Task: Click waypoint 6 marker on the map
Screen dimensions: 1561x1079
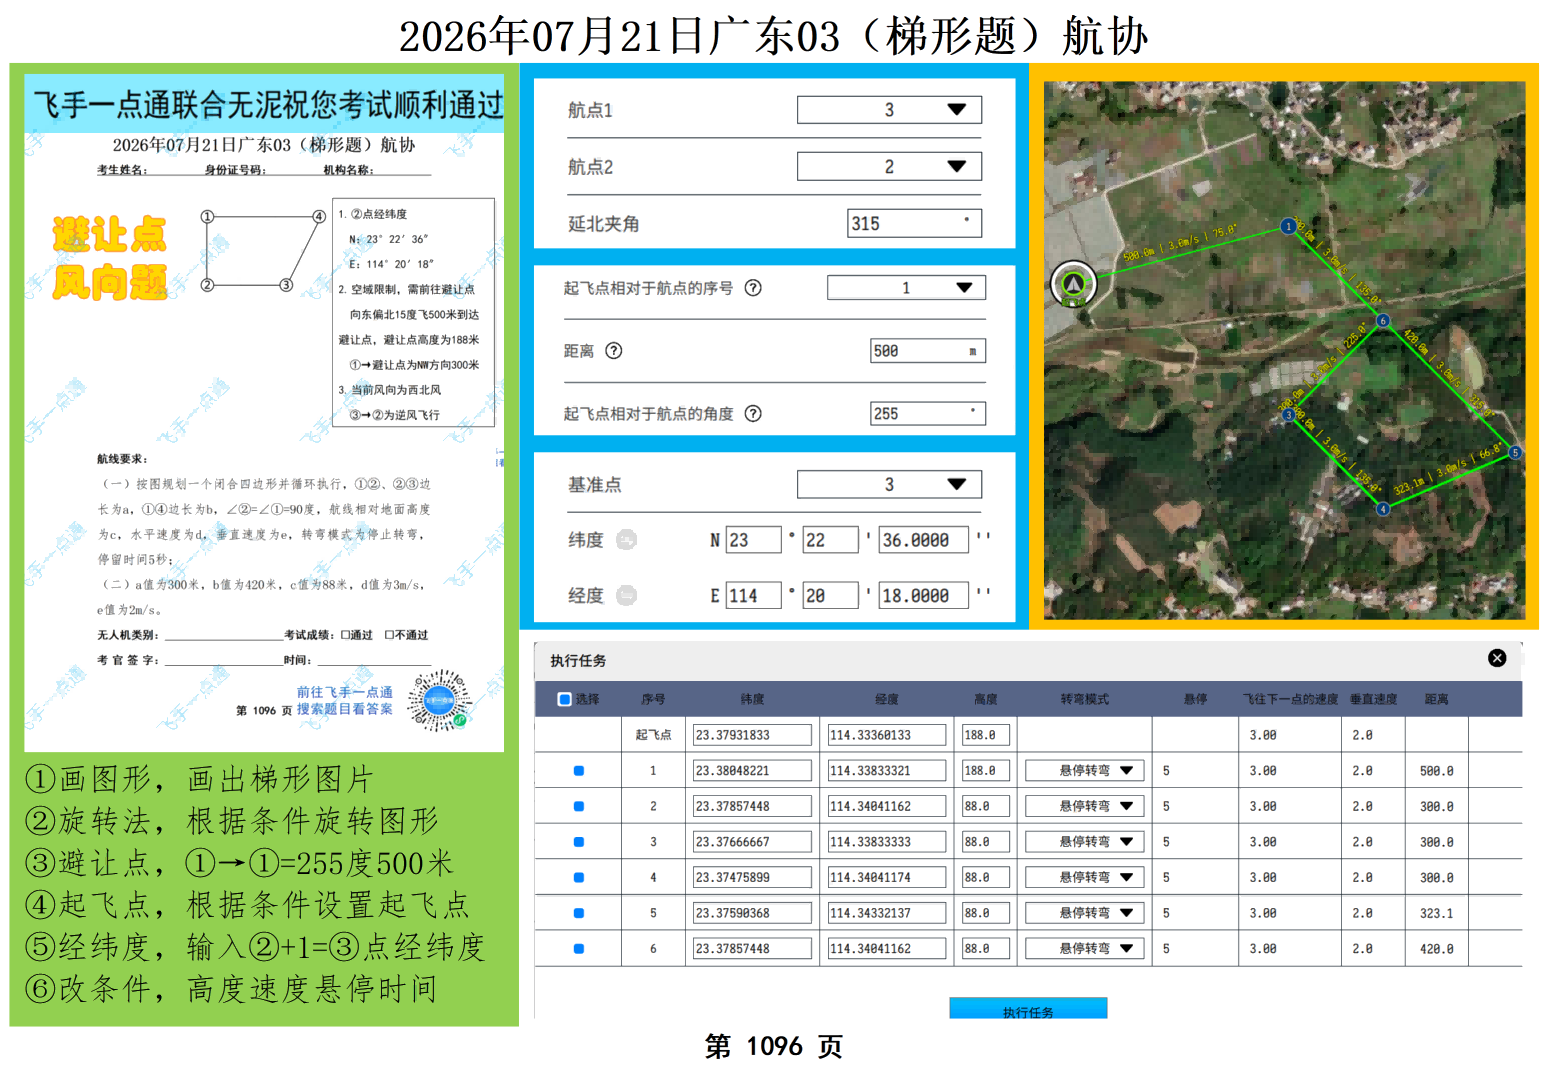Action: tap(1382, 321)
